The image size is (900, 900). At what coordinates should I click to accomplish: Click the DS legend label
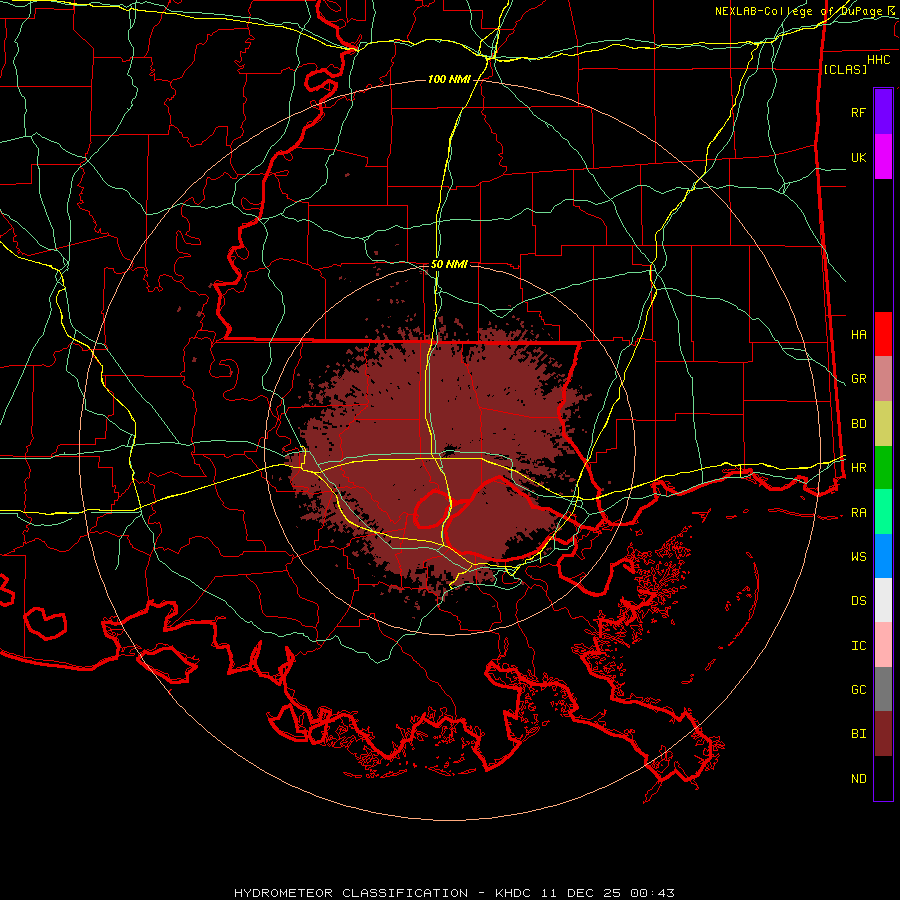pos(858,601)
